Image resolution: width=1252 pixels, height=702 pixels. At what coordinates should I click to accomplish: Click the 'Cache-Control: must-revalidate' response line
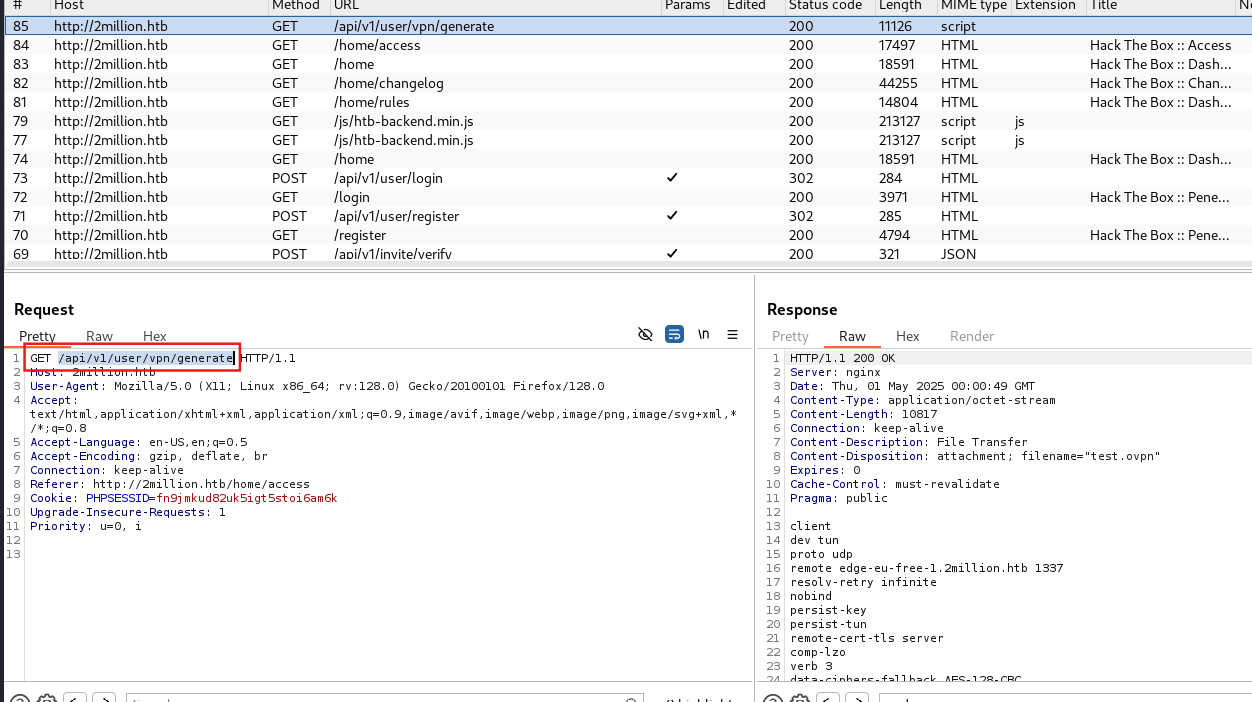[x=895, y=484]
